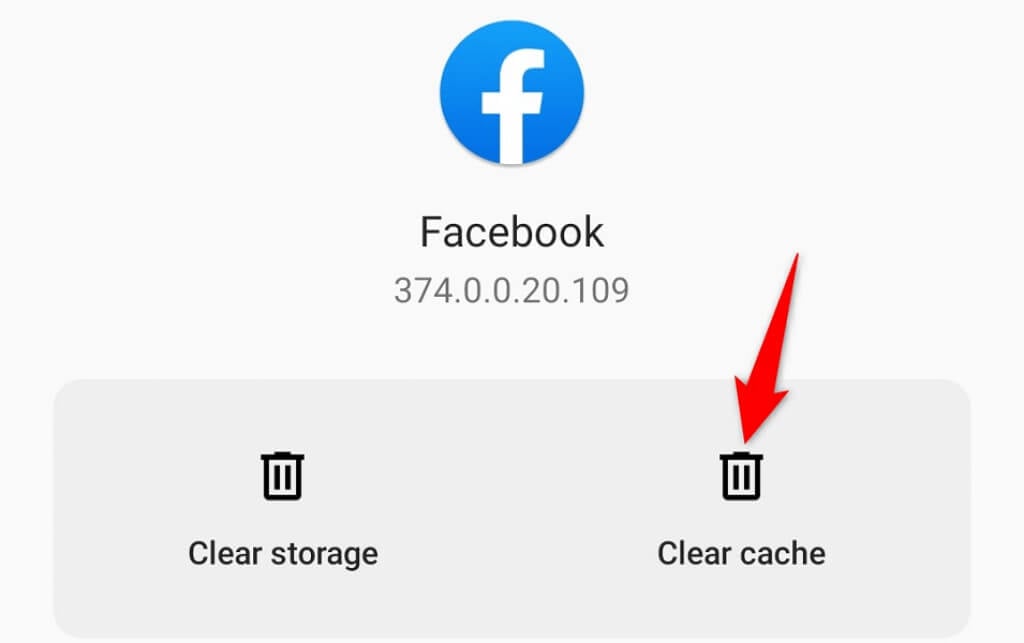The image size is (1024, 643).
Task: Click the trash can icon above Clear storage
Action: point(283,475)
